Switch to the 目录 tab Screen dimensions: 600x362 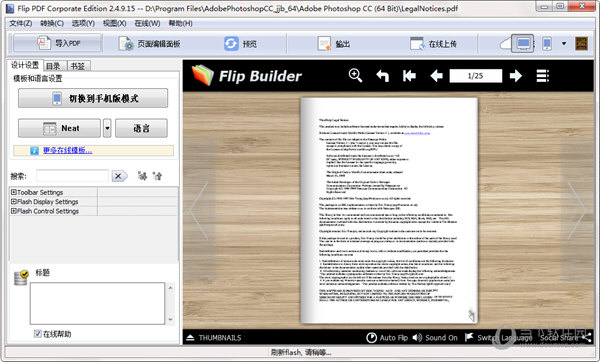tap(53, 66)
